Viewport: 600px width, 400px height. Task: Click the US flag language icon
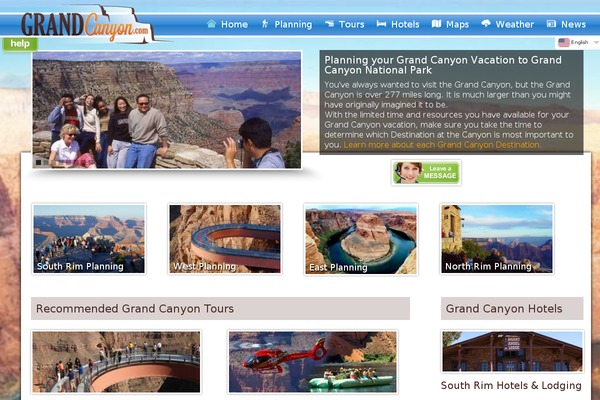click(564, 42)
